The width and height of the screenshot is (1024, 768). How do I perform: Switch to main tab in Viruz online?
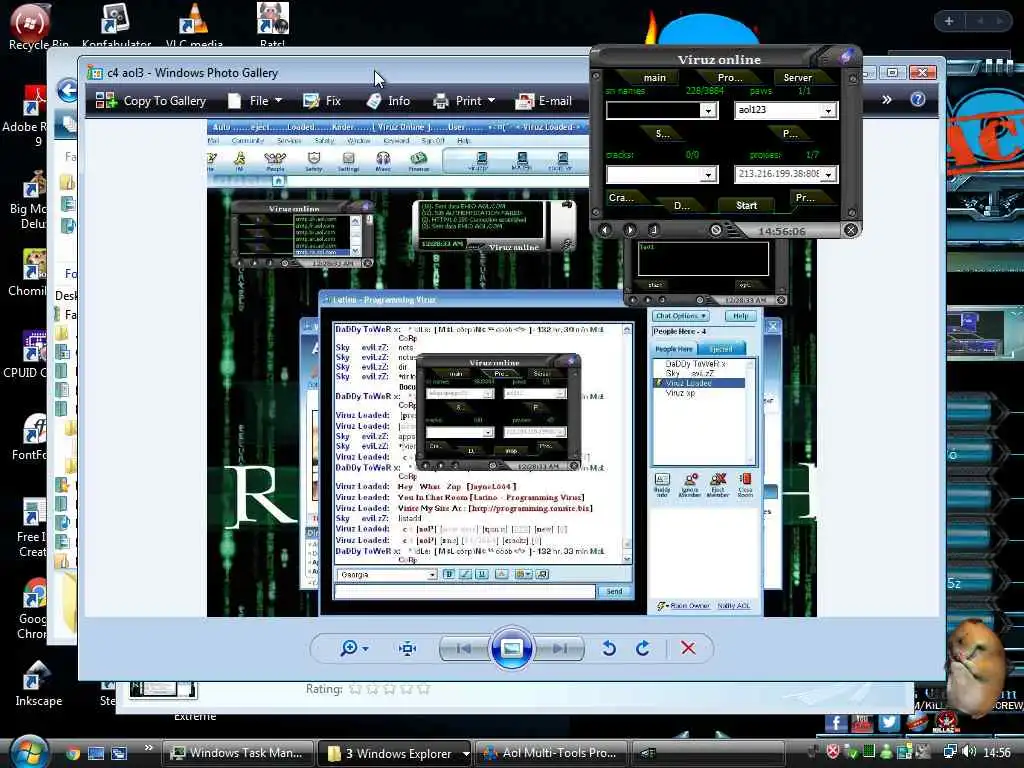point(654,77)
